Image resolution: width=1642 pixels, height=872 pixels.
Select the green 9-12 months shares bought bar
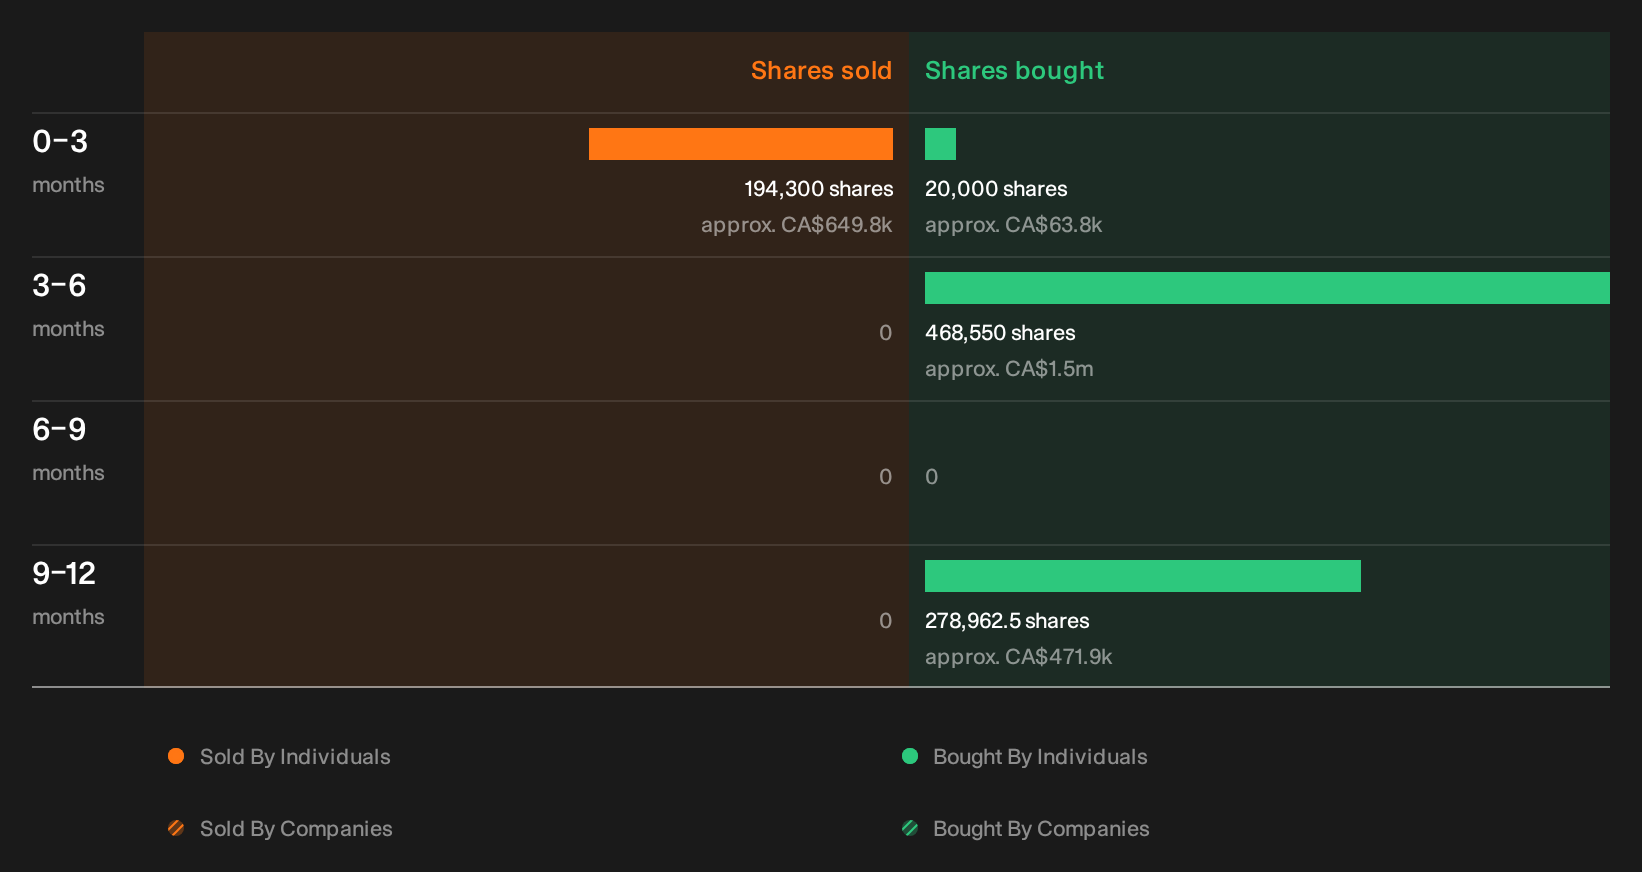1143,576
